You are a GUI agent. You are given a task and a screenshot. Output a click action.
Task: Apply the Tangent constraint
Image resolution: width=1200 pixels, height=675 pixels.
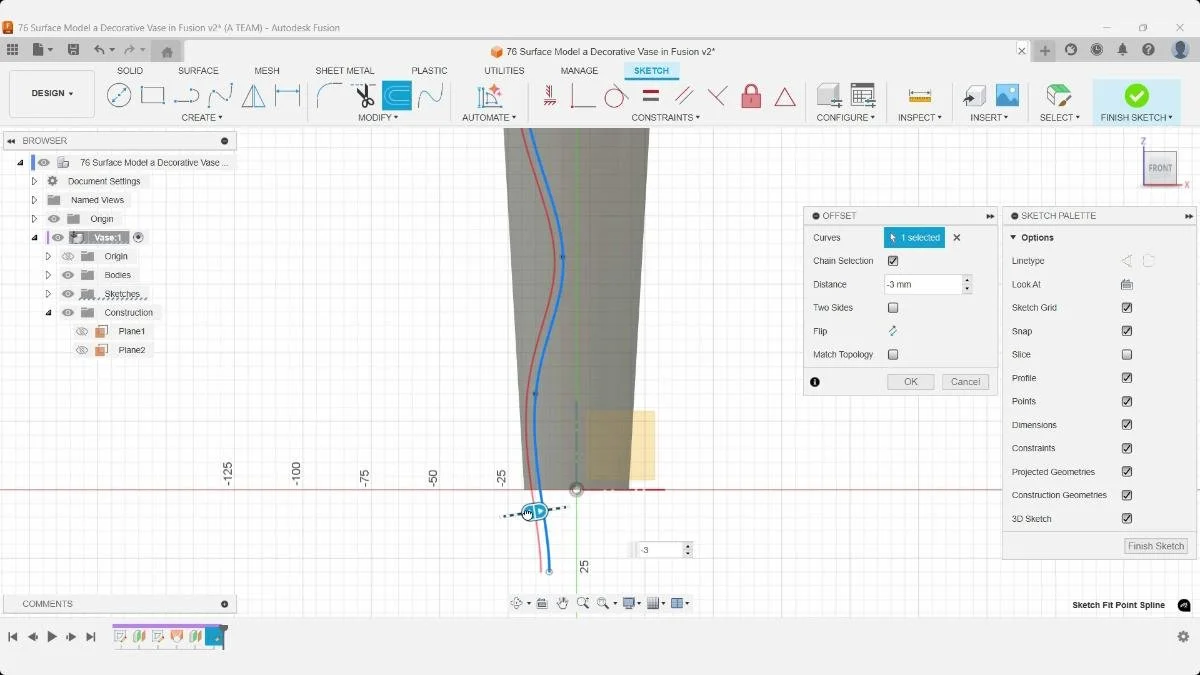pos(616,96)
